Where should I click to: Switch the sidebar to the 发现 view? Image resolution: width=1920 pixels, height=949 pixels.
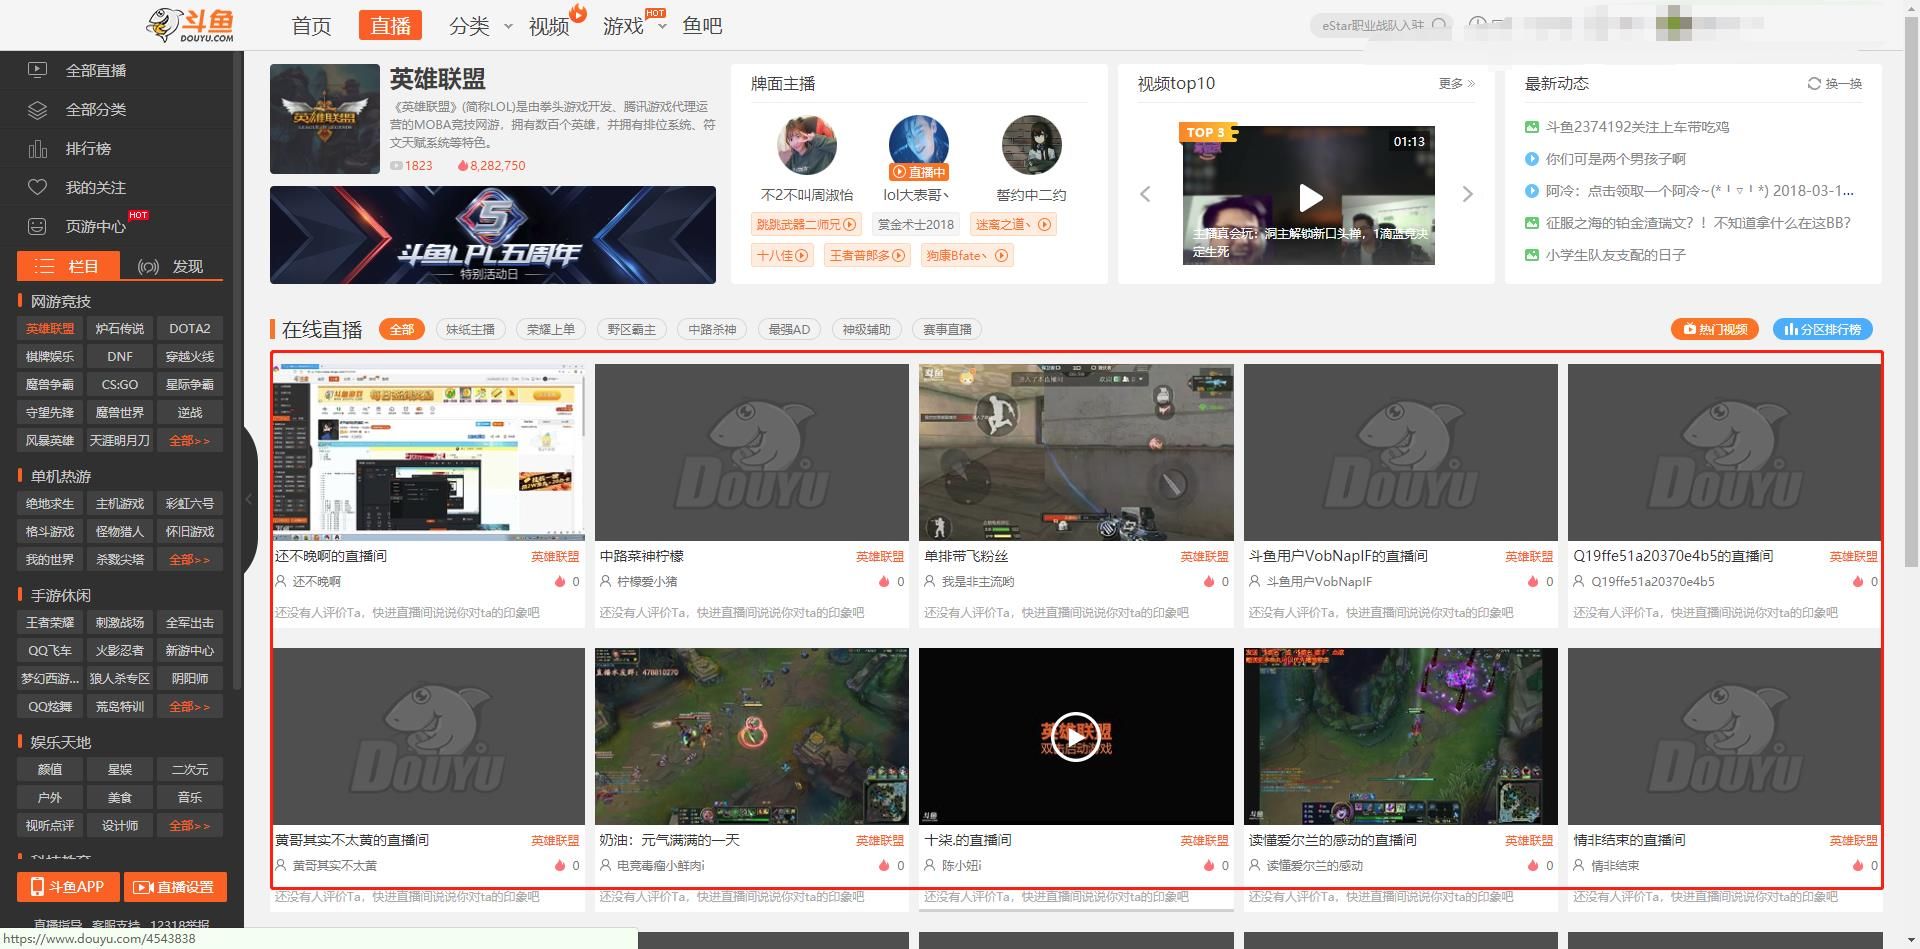(171, 266)
